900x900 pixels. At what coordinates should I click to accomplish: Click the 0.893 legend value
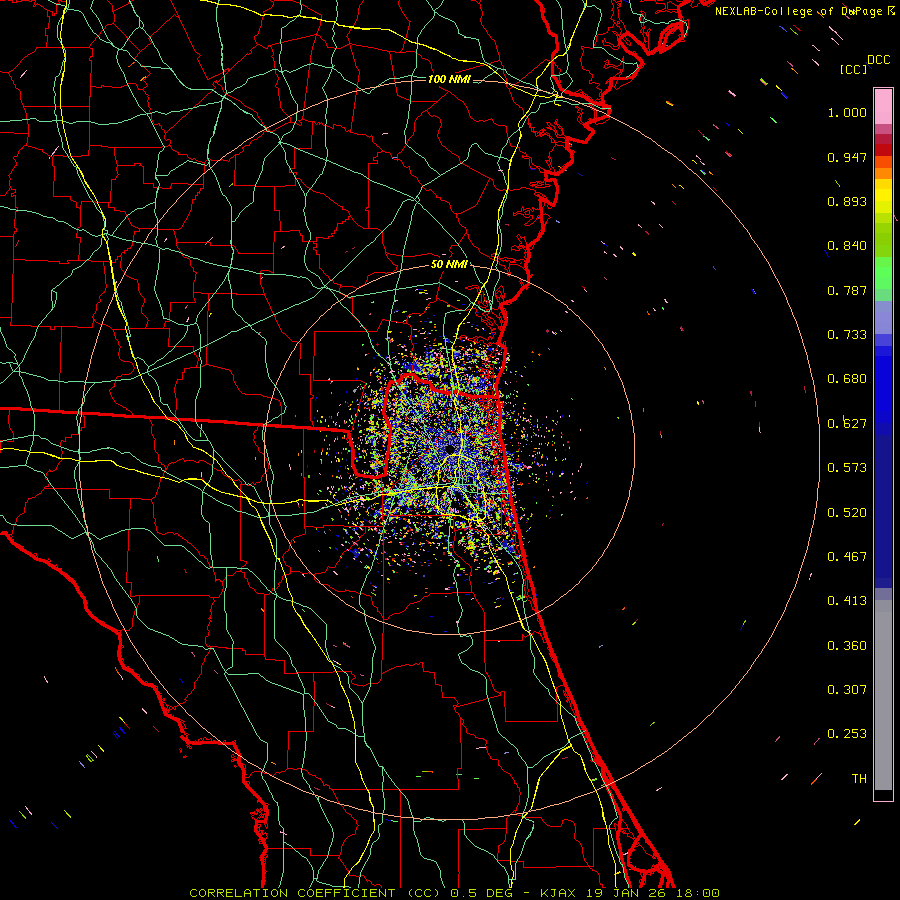point(847,201)
